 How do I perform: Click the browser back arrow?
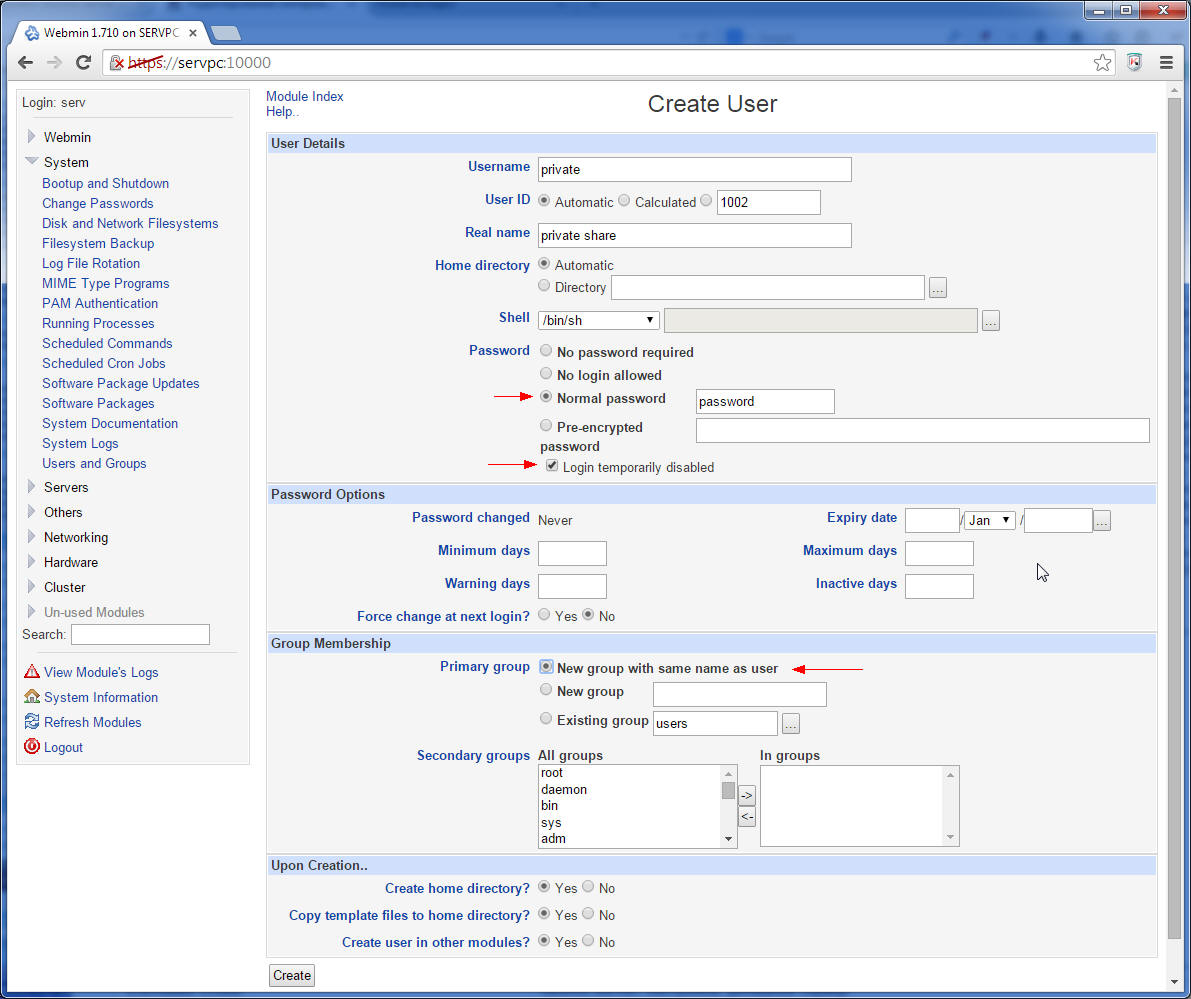[x=25, y=62]
